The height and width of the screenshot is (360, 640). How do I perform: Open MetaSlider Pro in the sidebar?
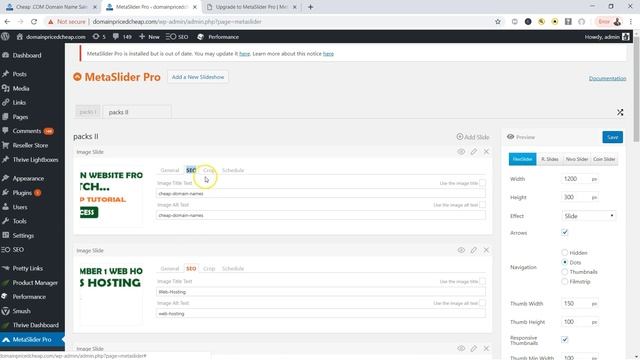(x=32, y=340)
